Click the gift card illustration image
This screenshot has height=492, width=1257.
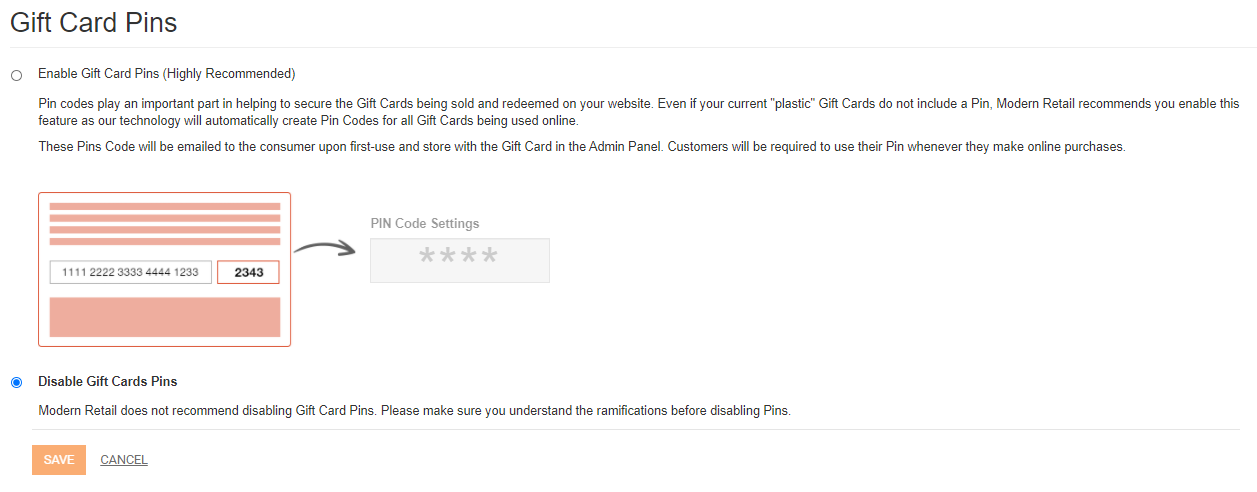(294, 270)
